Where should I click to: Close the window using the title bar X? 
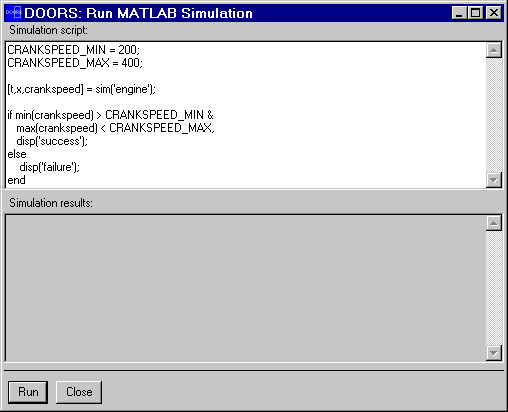[x=494, y=13]
